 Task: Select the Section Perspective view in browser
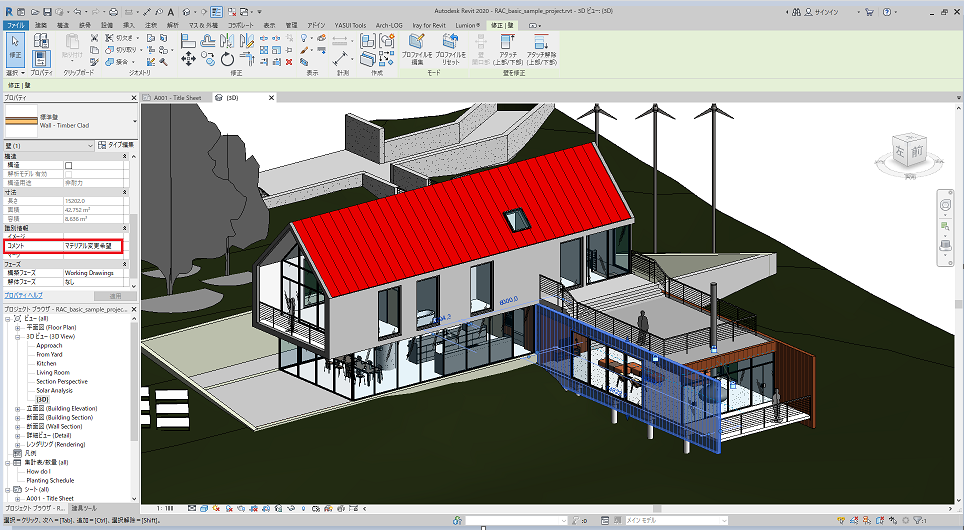click(61, 381)
